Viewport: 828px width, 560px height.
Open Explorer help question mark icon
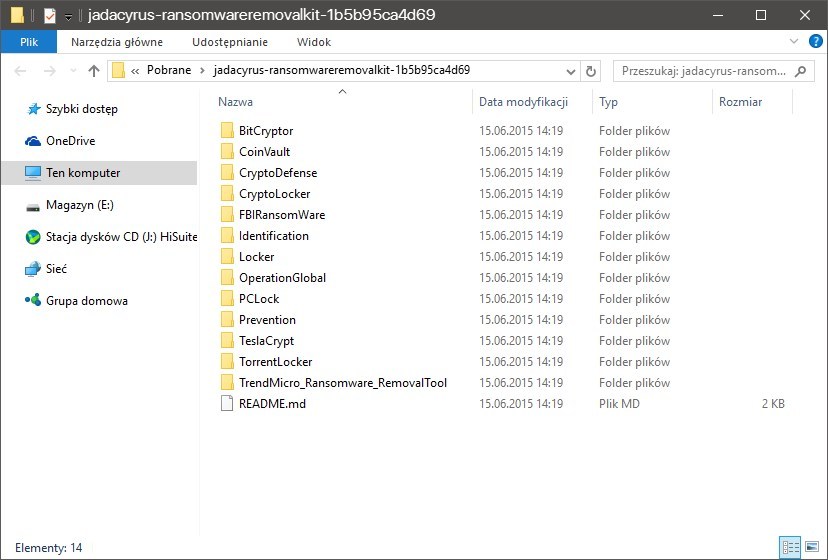815,41
